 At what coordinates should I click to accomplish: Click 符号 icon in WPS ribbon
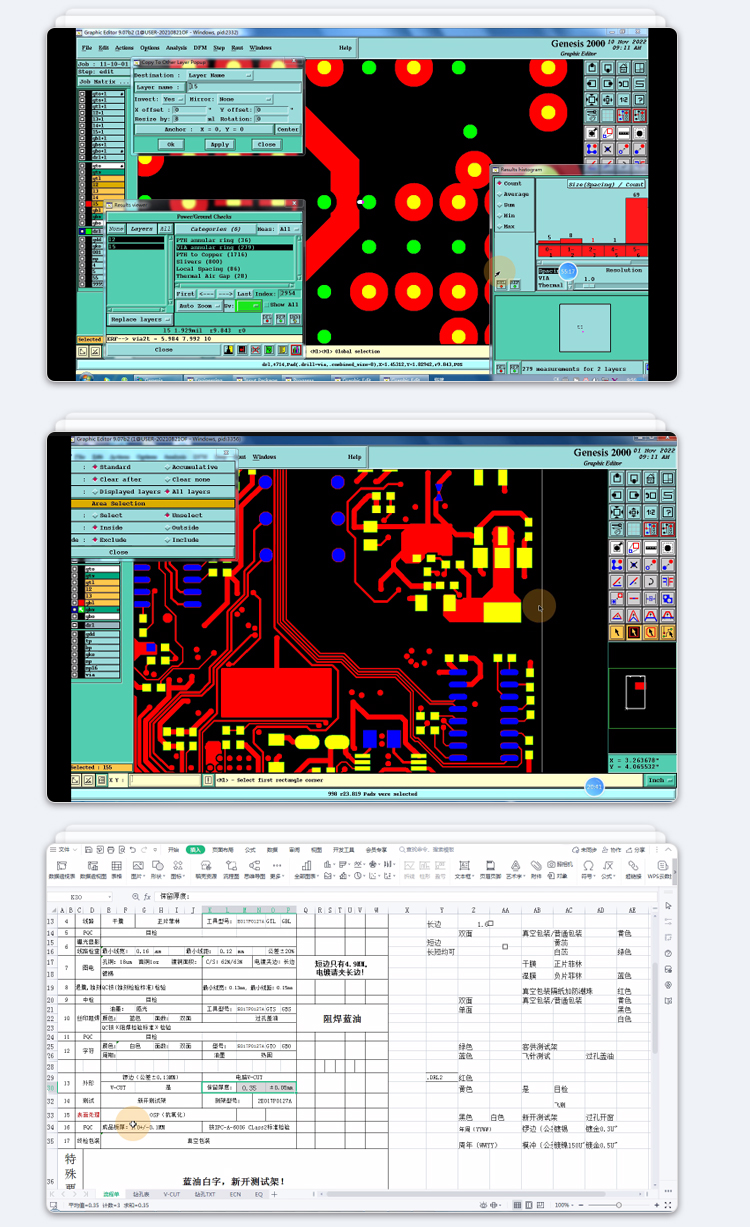(588, 870)
